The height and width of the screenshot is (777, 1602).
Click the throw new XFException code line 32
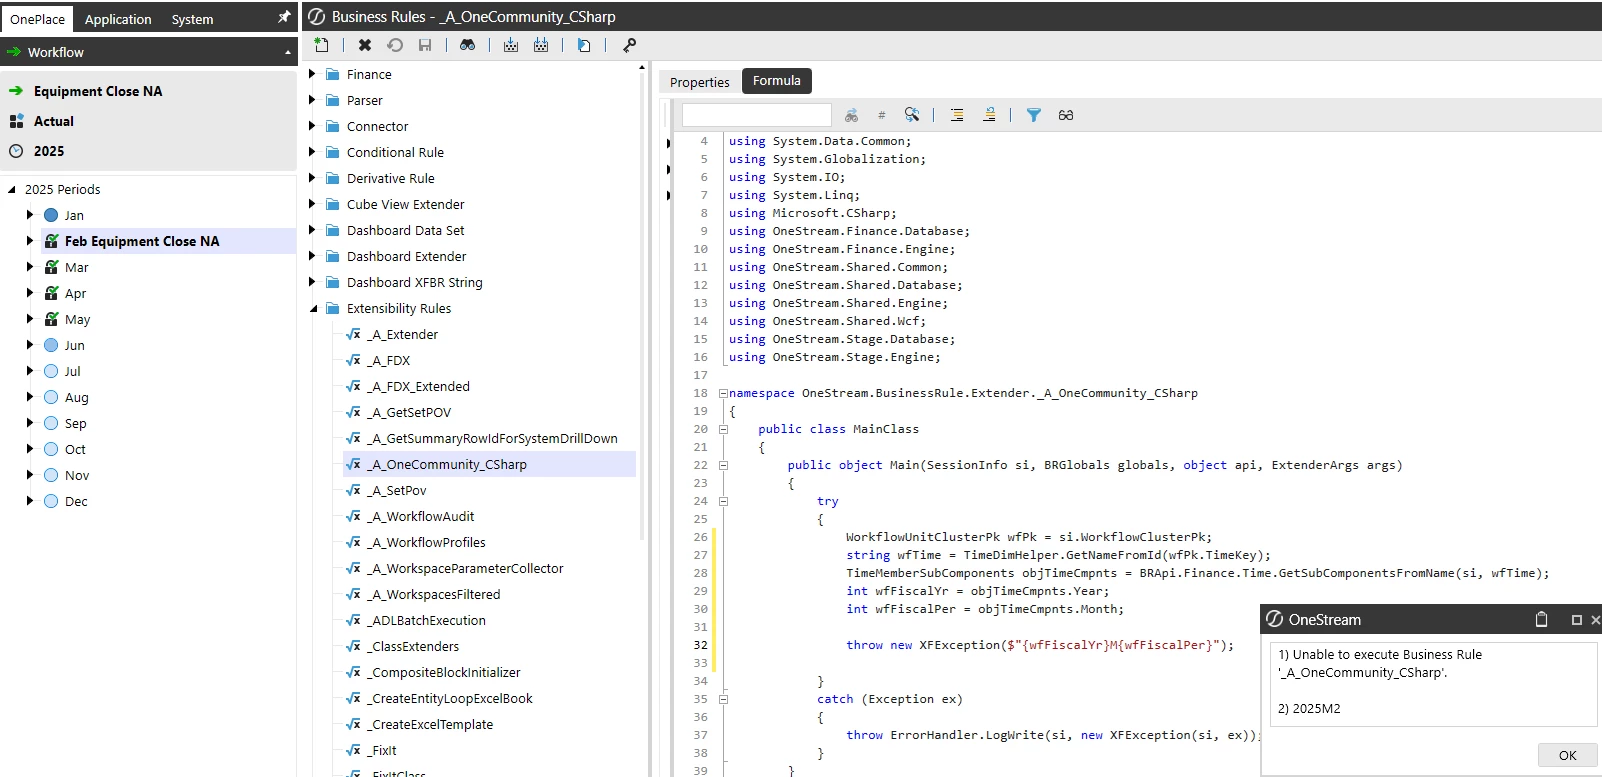[1040, 645]
